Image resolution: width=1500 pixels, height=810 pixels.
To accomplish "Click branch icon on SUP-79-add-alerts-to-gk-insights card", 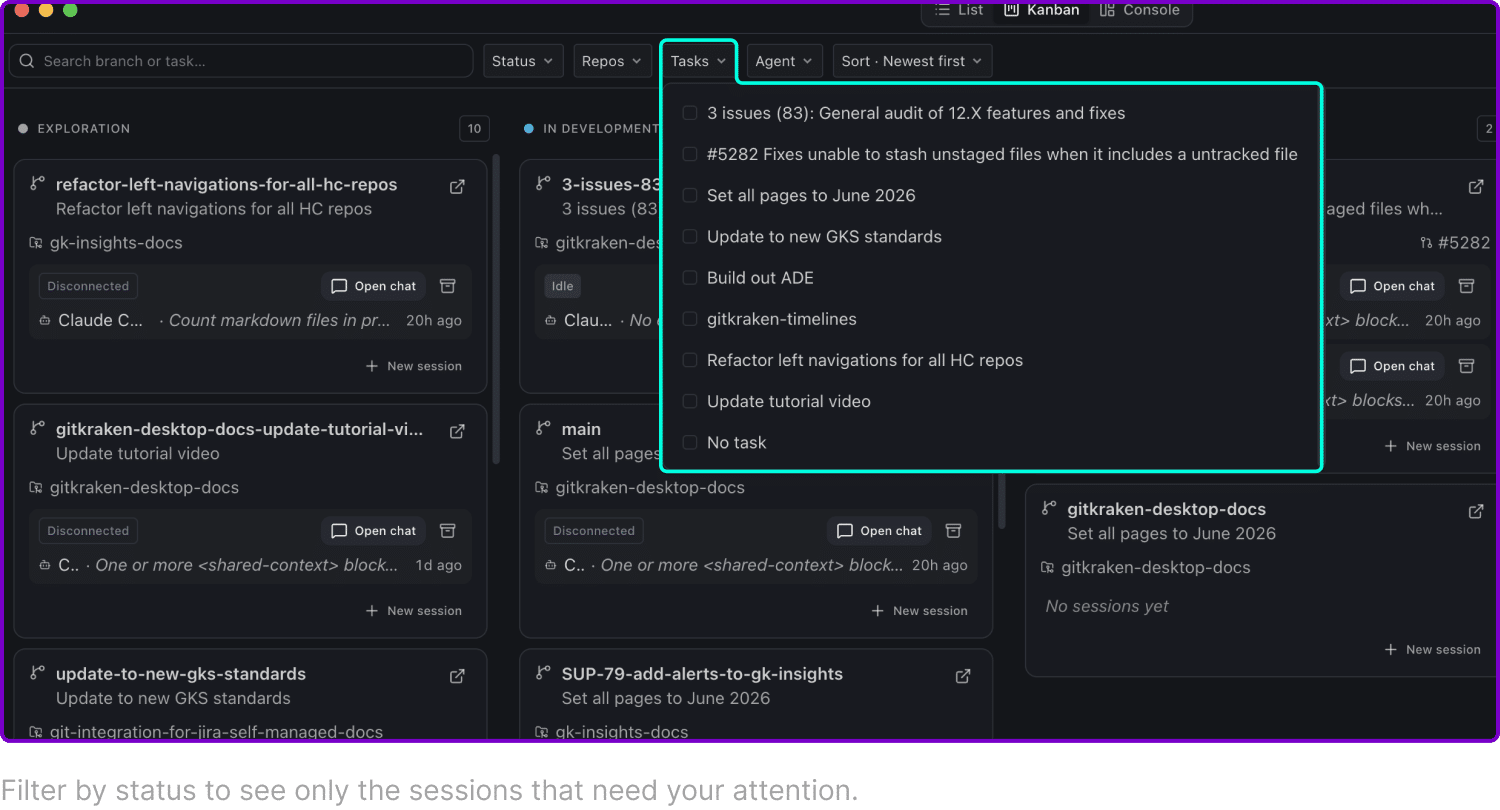I will 544,674.
